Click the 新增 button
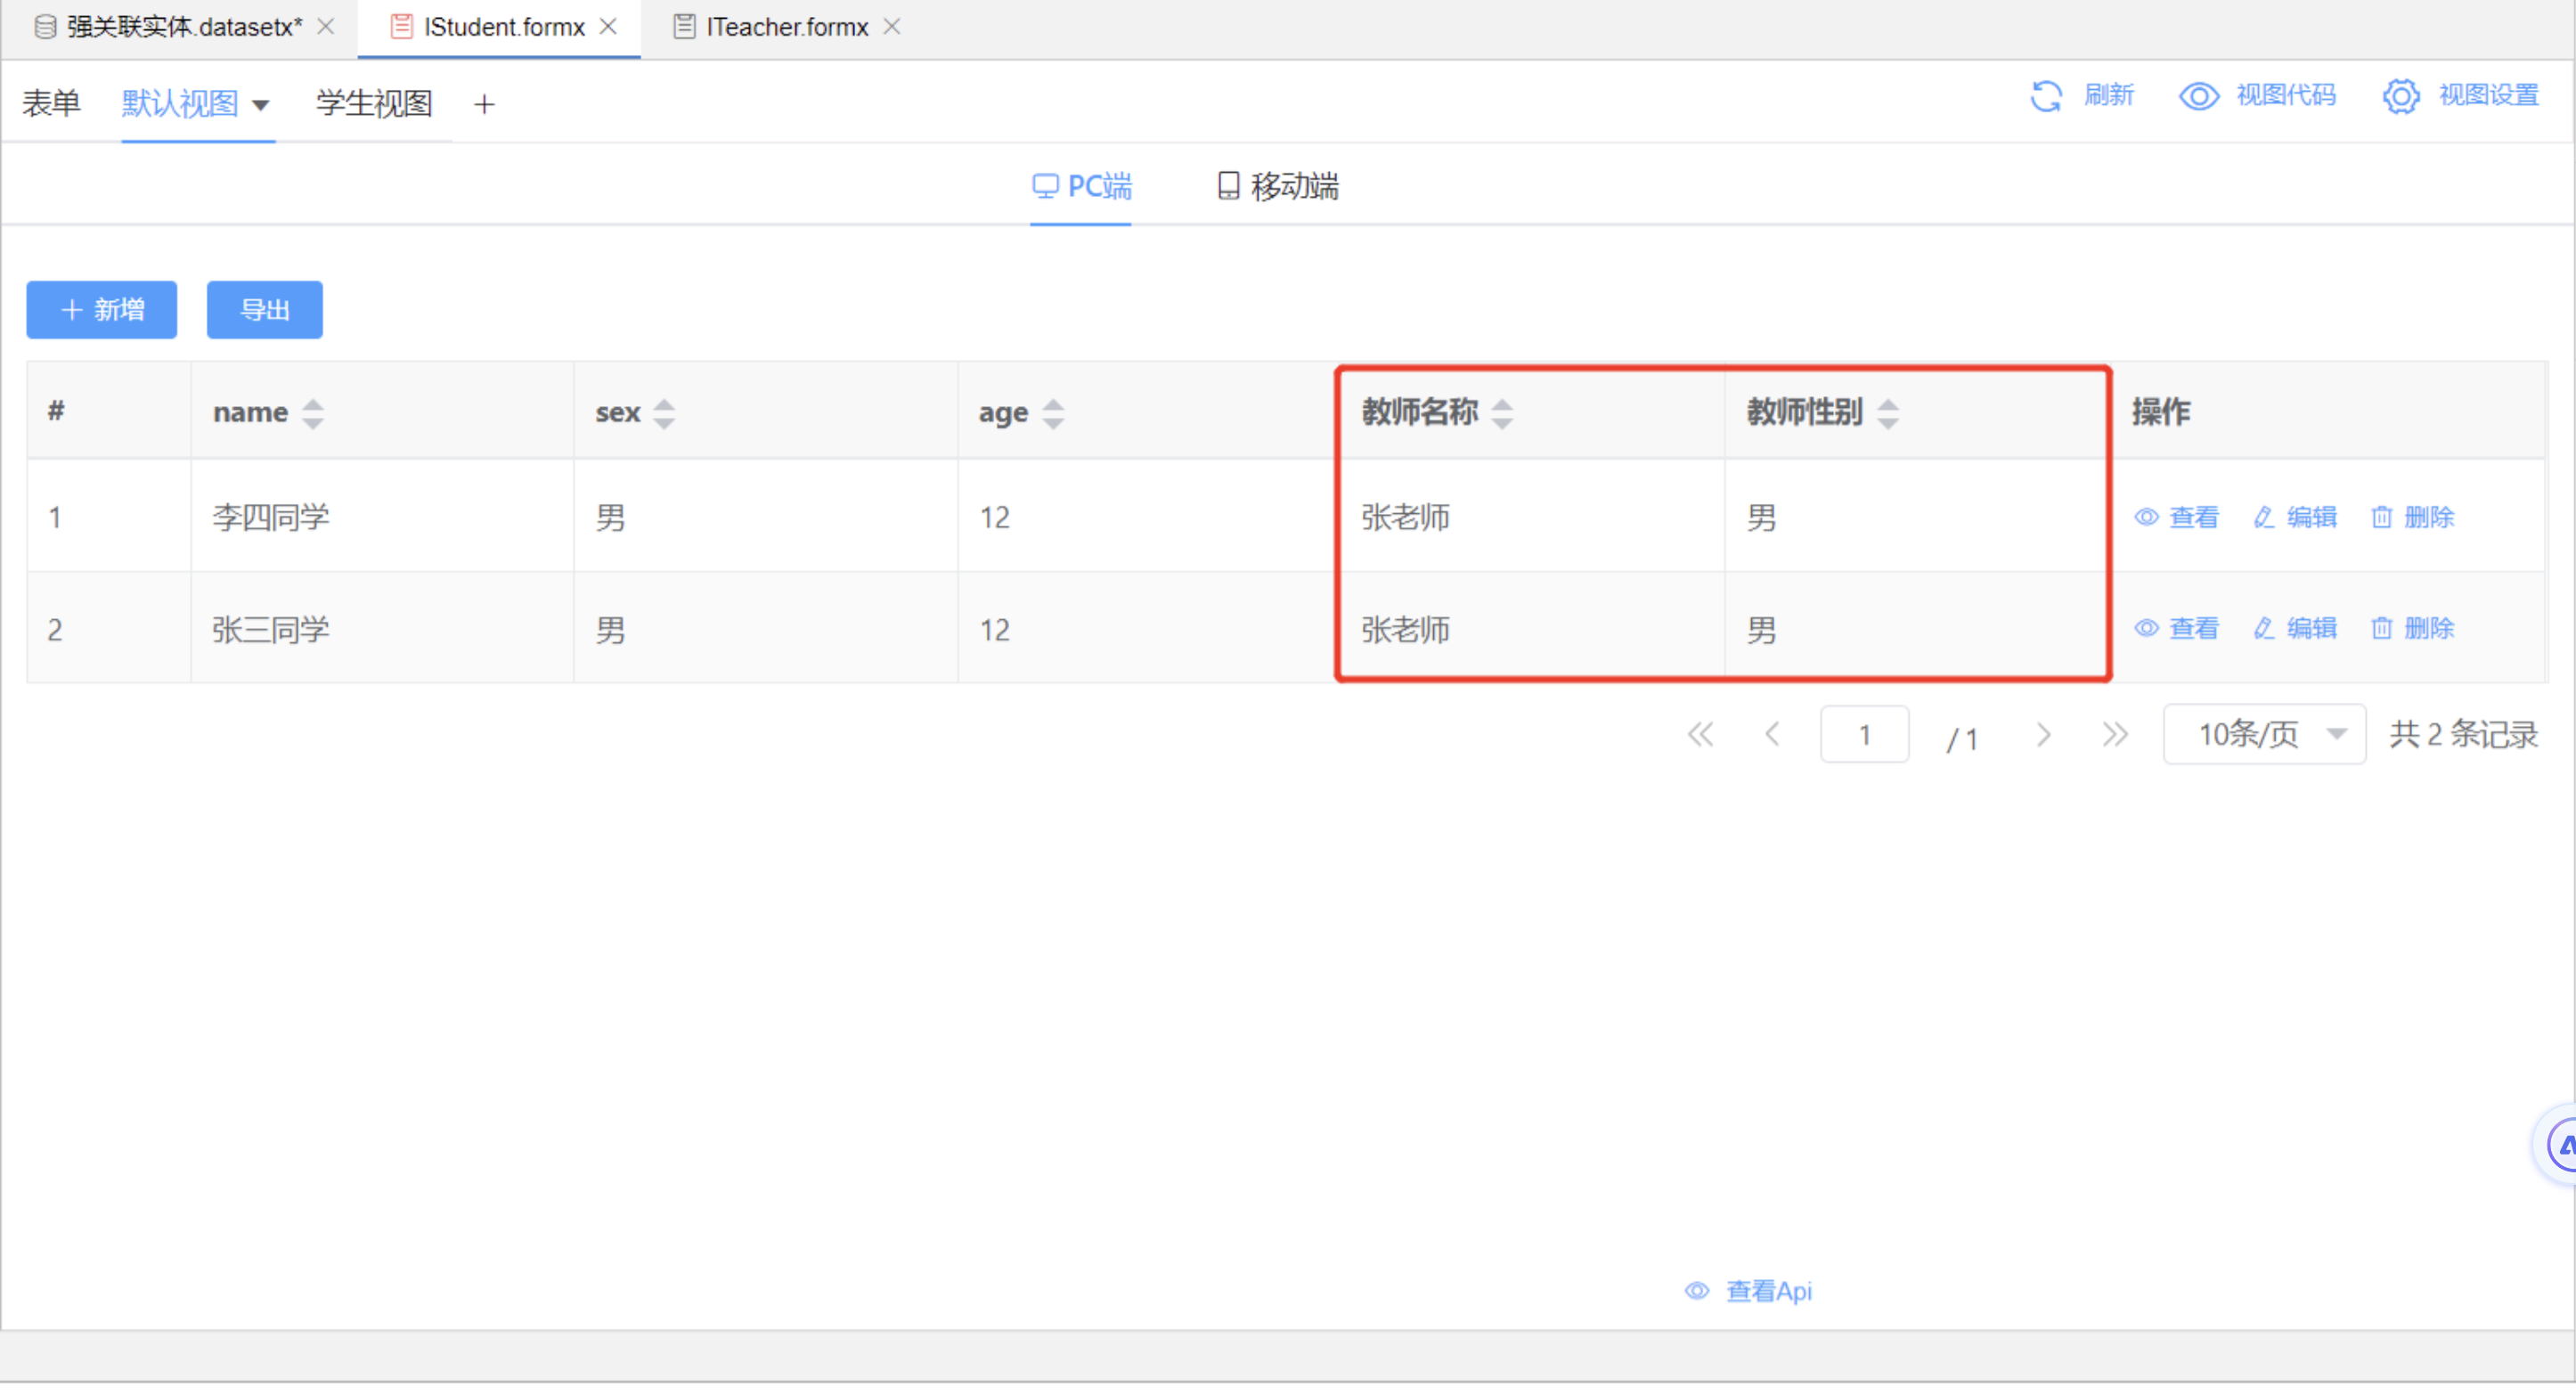This screenshot has width=2576, height=1395. click(102, 310)
